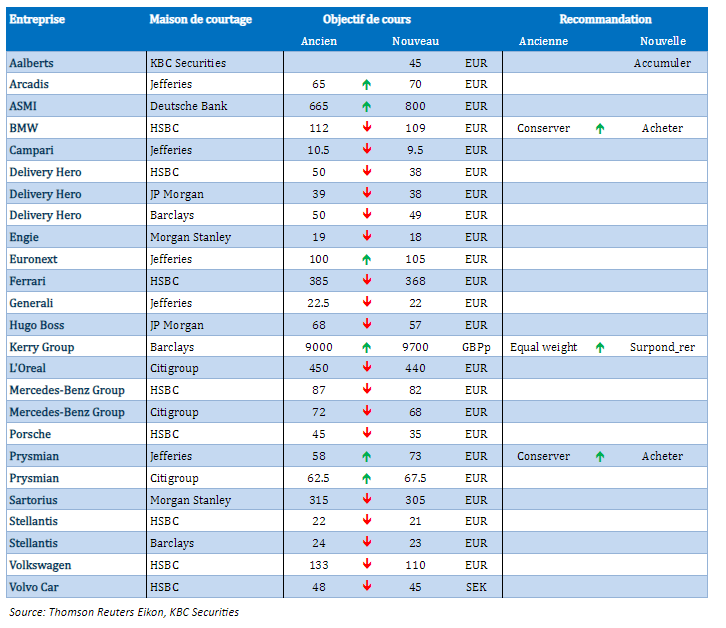
Task: Click the Surpond_rer recommendation cell
Action: [x=662, y=347]
